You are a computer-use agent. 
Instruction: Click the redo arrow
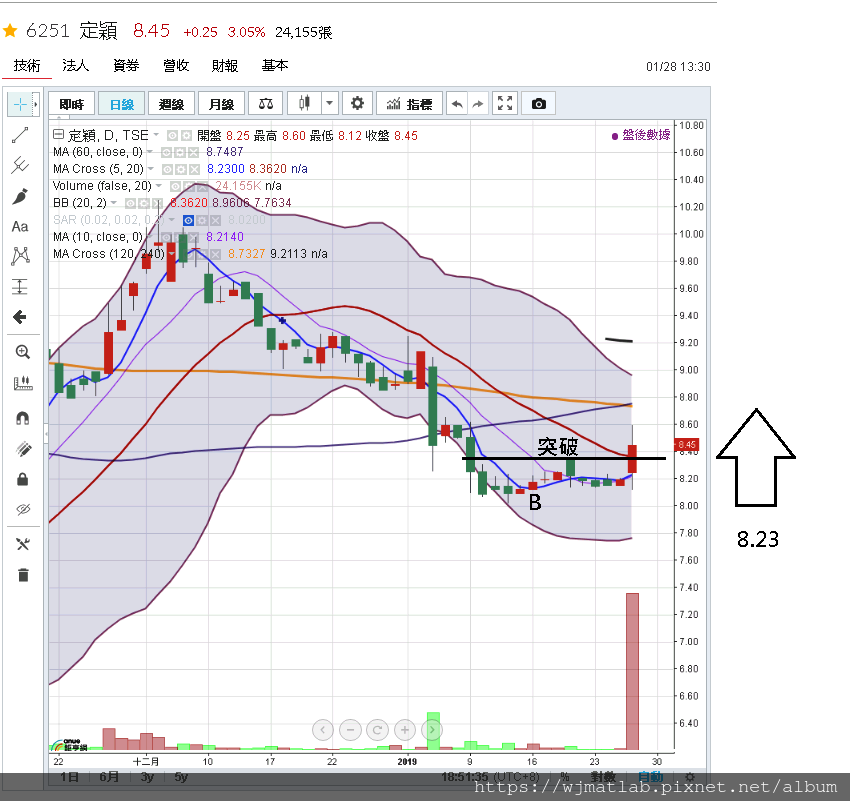pos(478,104)
